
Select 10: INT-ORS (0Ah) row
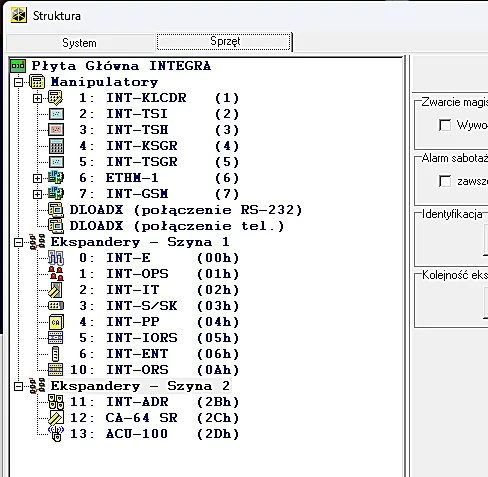point(154,370)
